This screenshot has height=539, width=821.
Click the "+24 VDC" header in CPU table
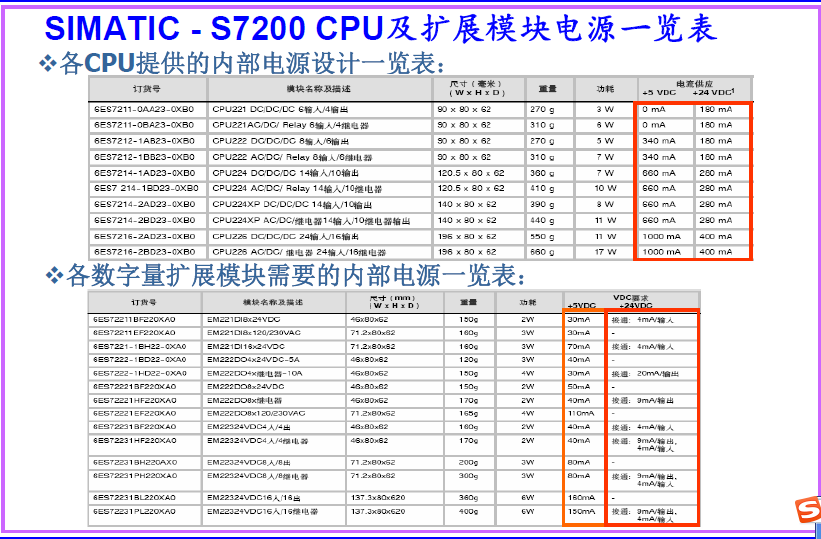(x=713, y=93)
